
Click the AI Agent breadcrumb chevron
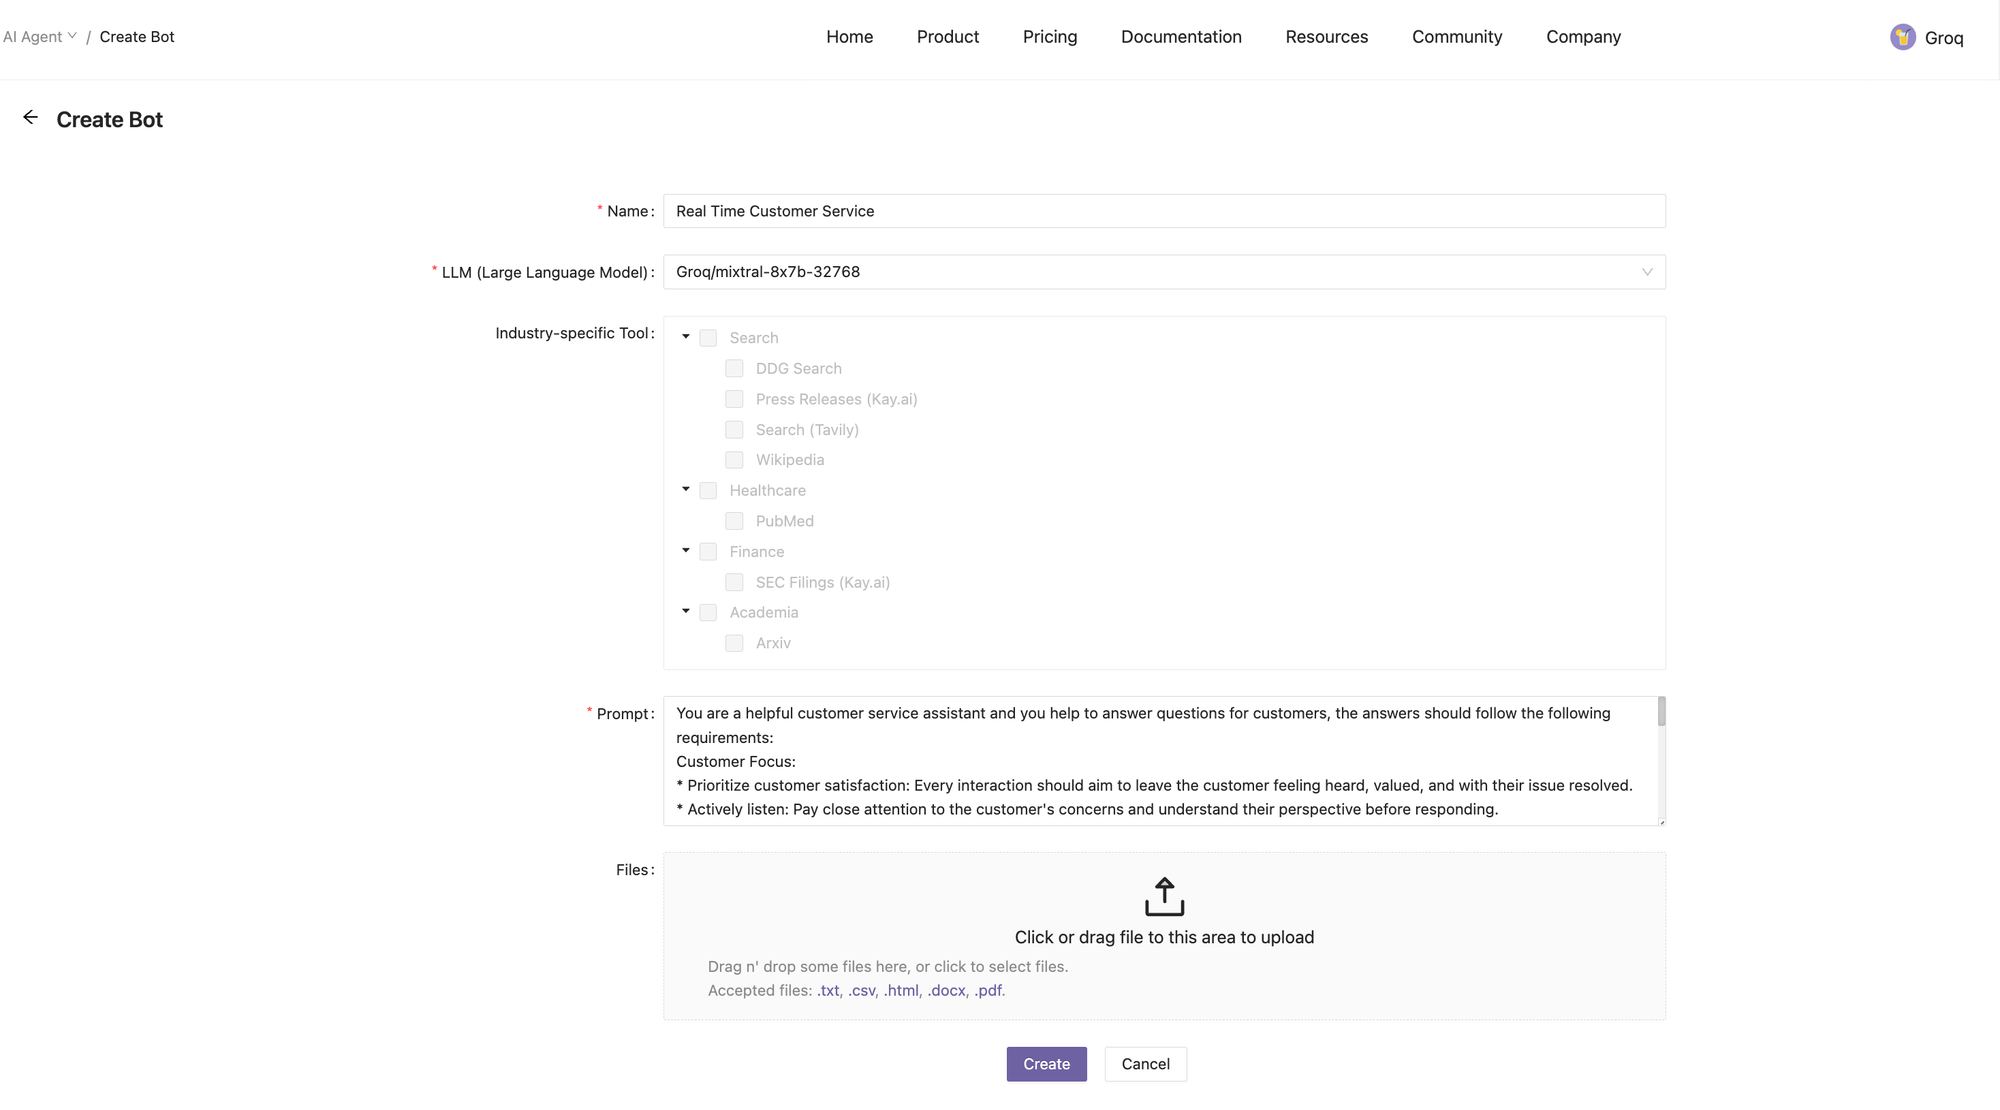tap(72, 36)
